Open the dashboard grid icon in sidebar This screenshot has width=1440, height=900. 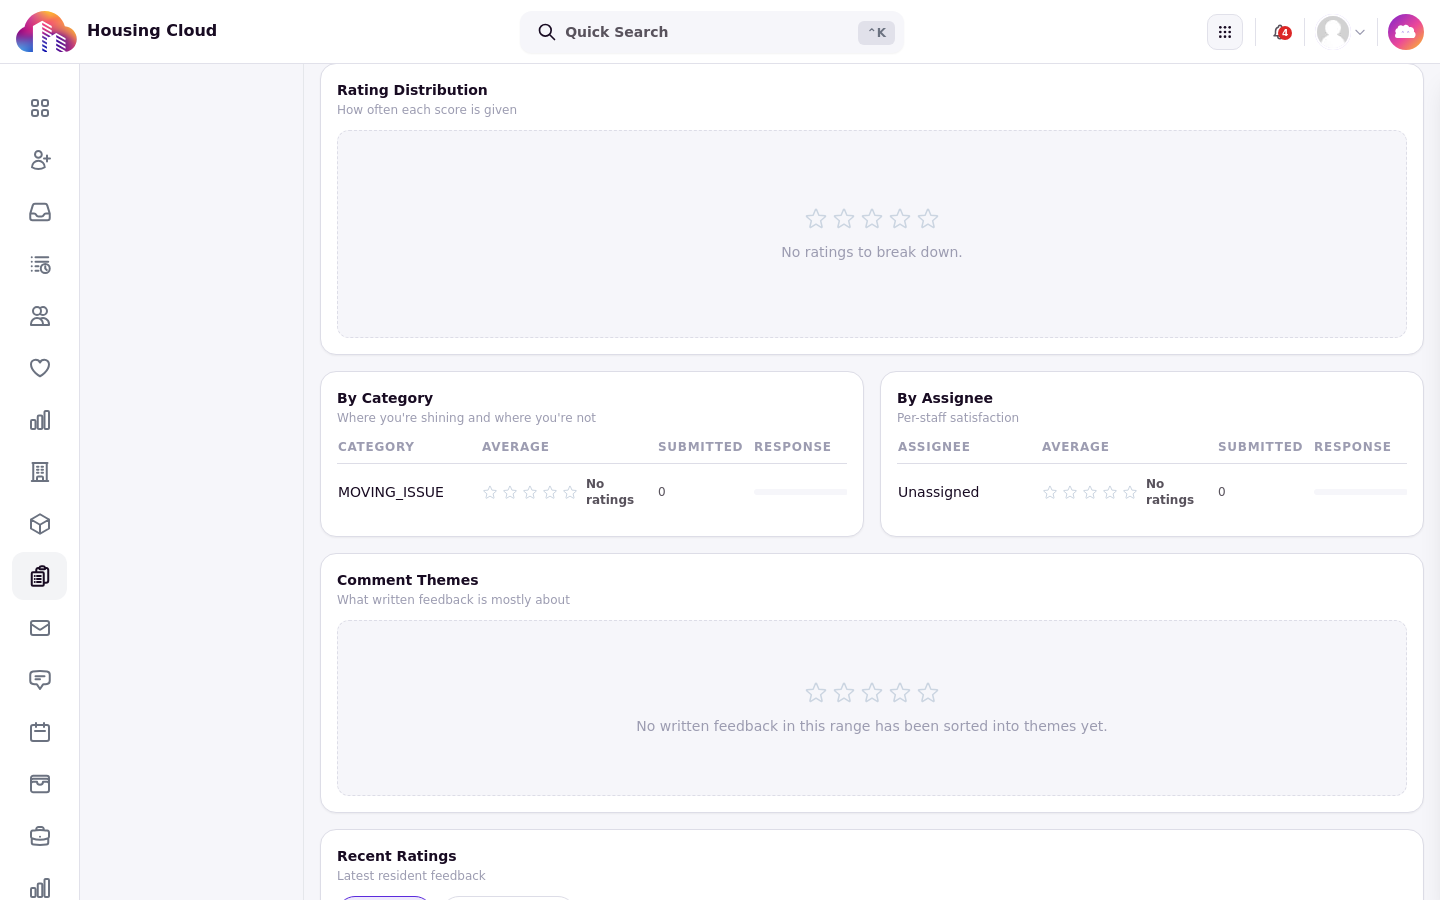[40, 108]
